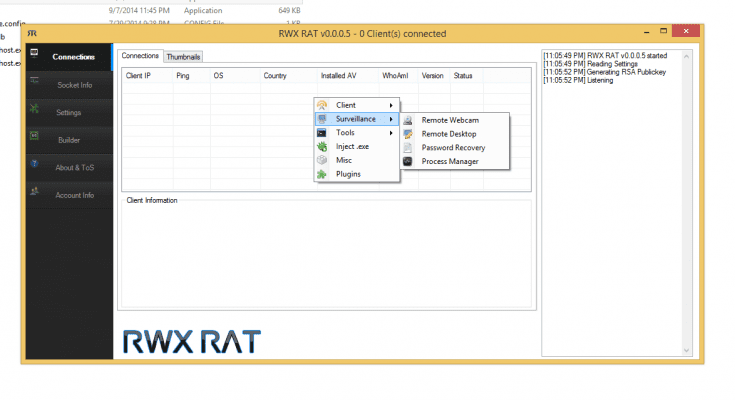Viewport: 735px width, 400px height.
Task: Open Settings from the left sidebar icon
Action: click(35, 110)
